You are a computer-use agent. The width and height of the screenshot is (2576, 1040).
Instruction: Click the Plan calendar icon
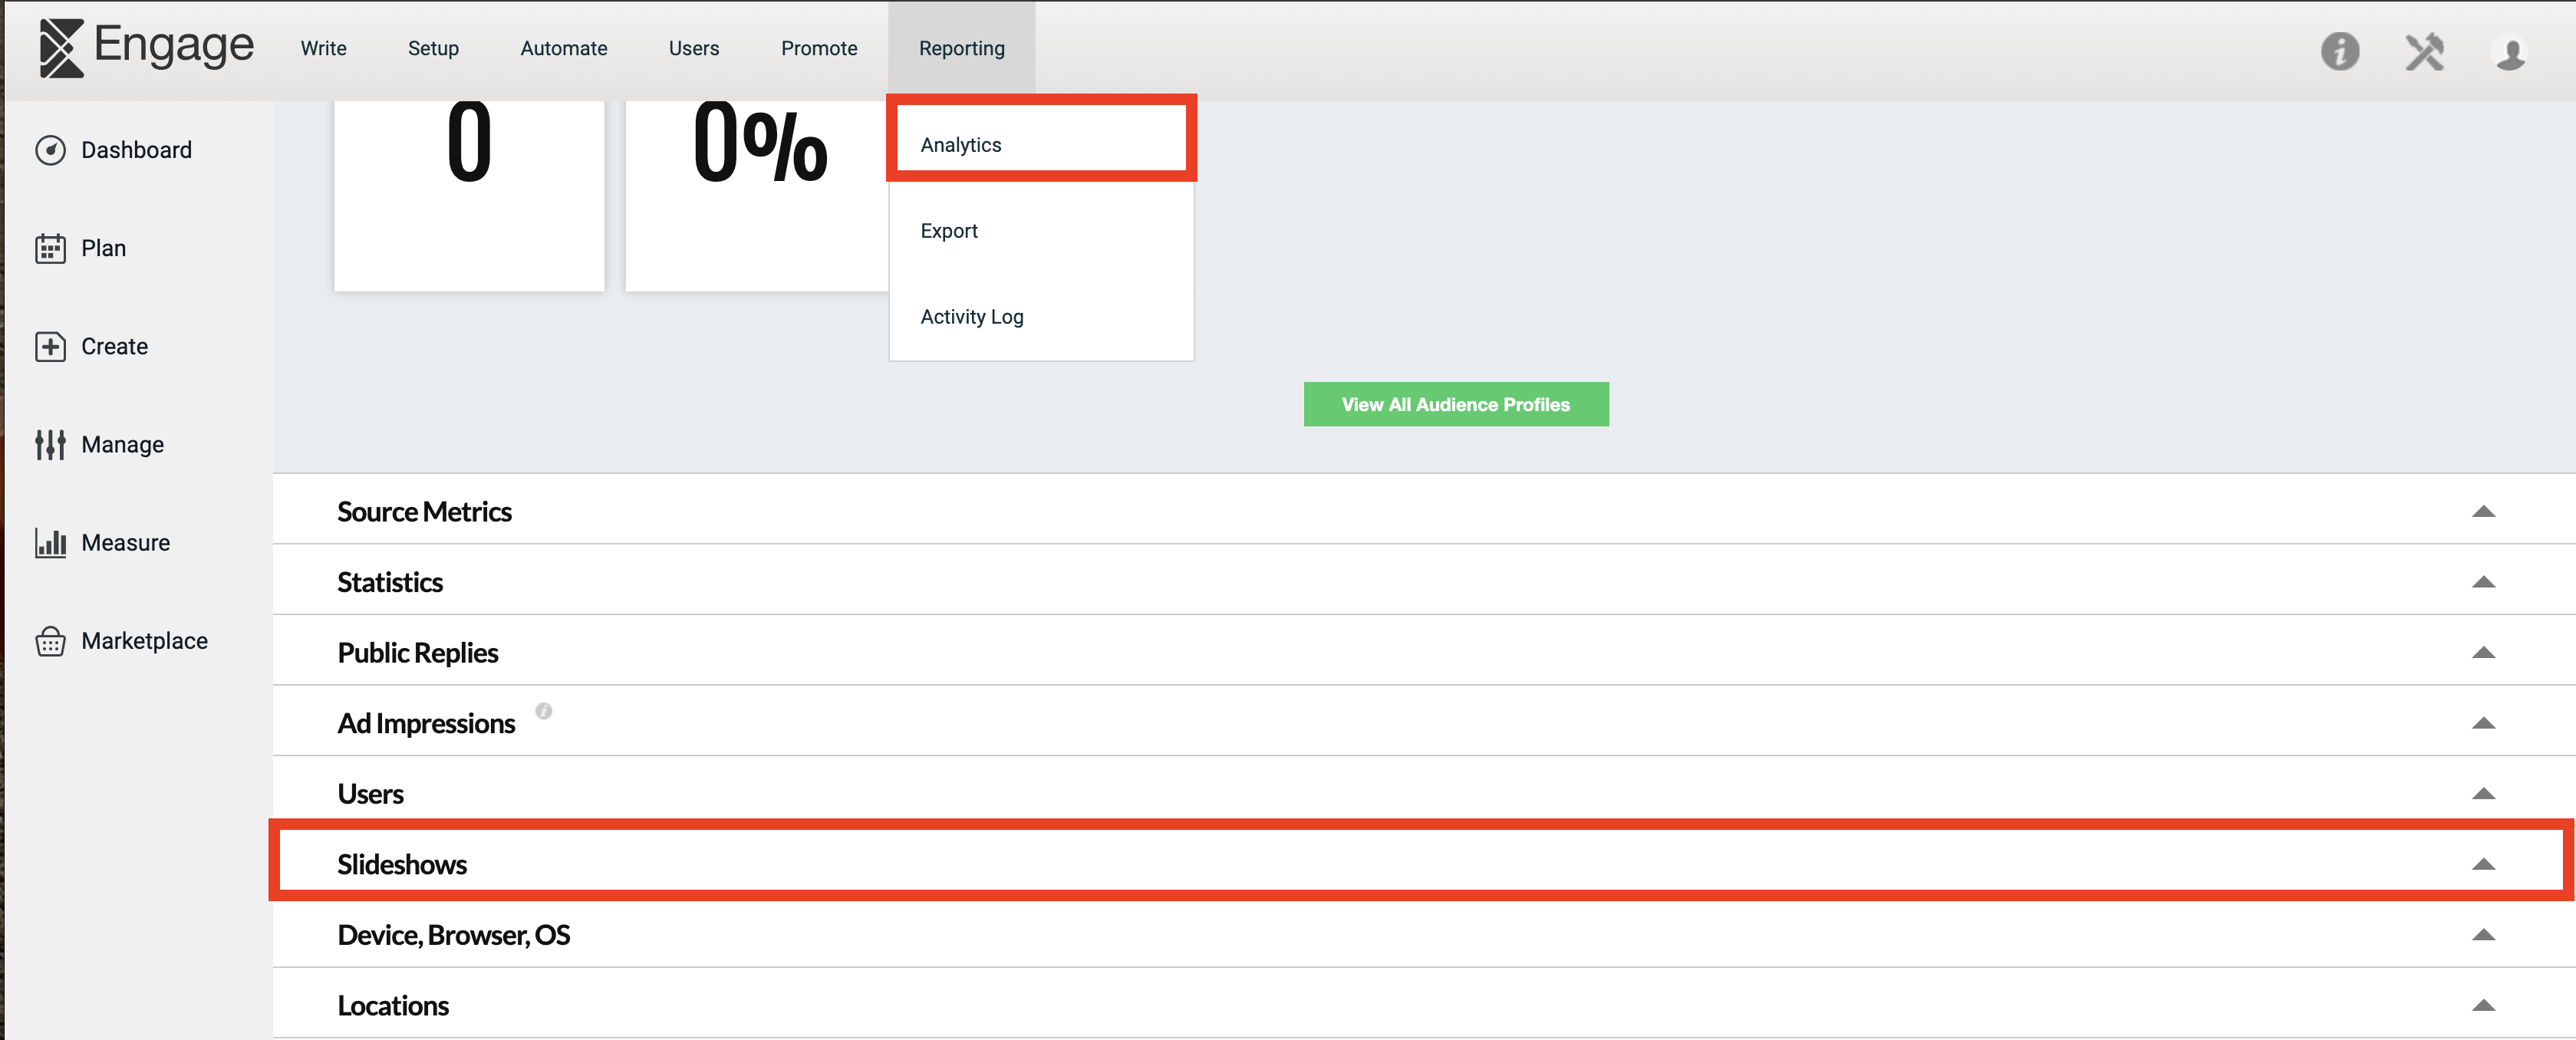pos(50,248)
